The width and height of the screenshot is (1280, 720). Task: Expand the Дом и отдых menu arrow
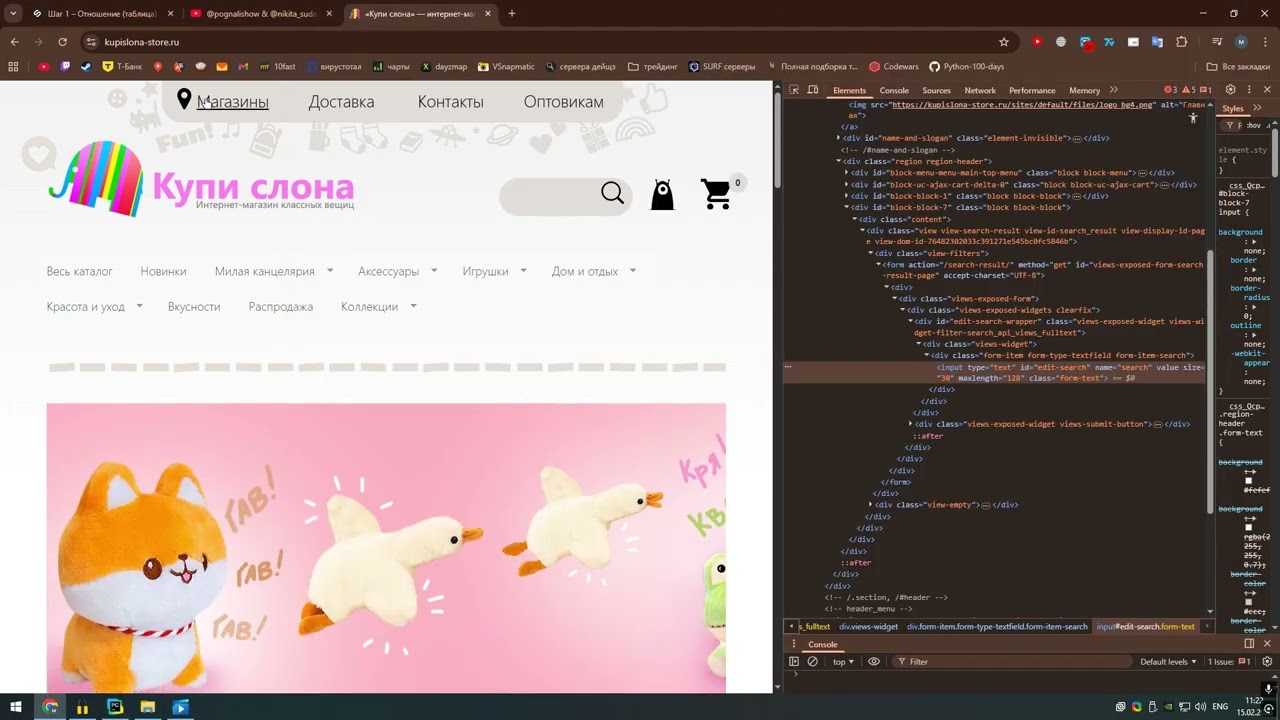tap(633, 270)
